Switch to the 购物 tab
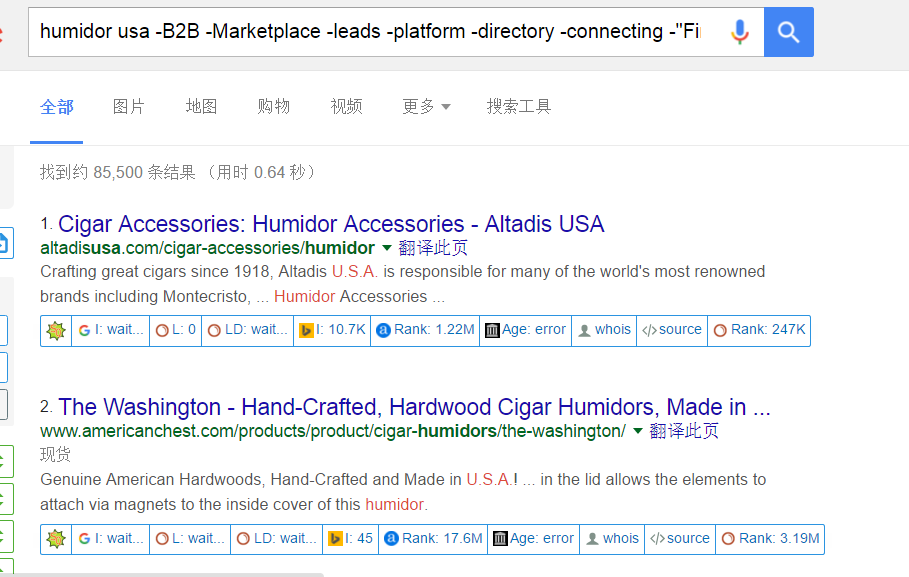The width and height of the screenshot is (909, 577). (274, 107)
